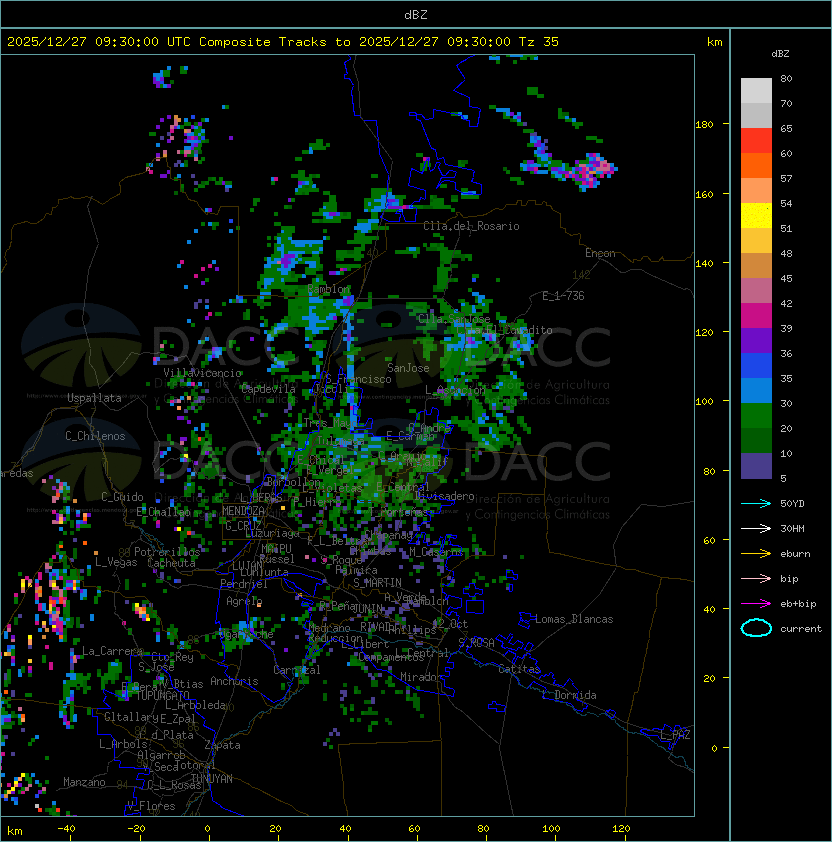Click the Uspallata map label
This screenshot has height=842, width=832.
[95, 398]
